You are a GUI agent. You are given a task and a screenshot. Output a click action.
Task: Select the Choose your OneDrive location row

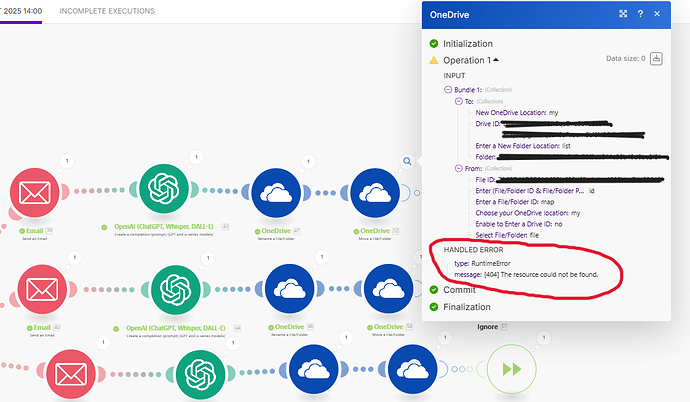tap(528, 213)
